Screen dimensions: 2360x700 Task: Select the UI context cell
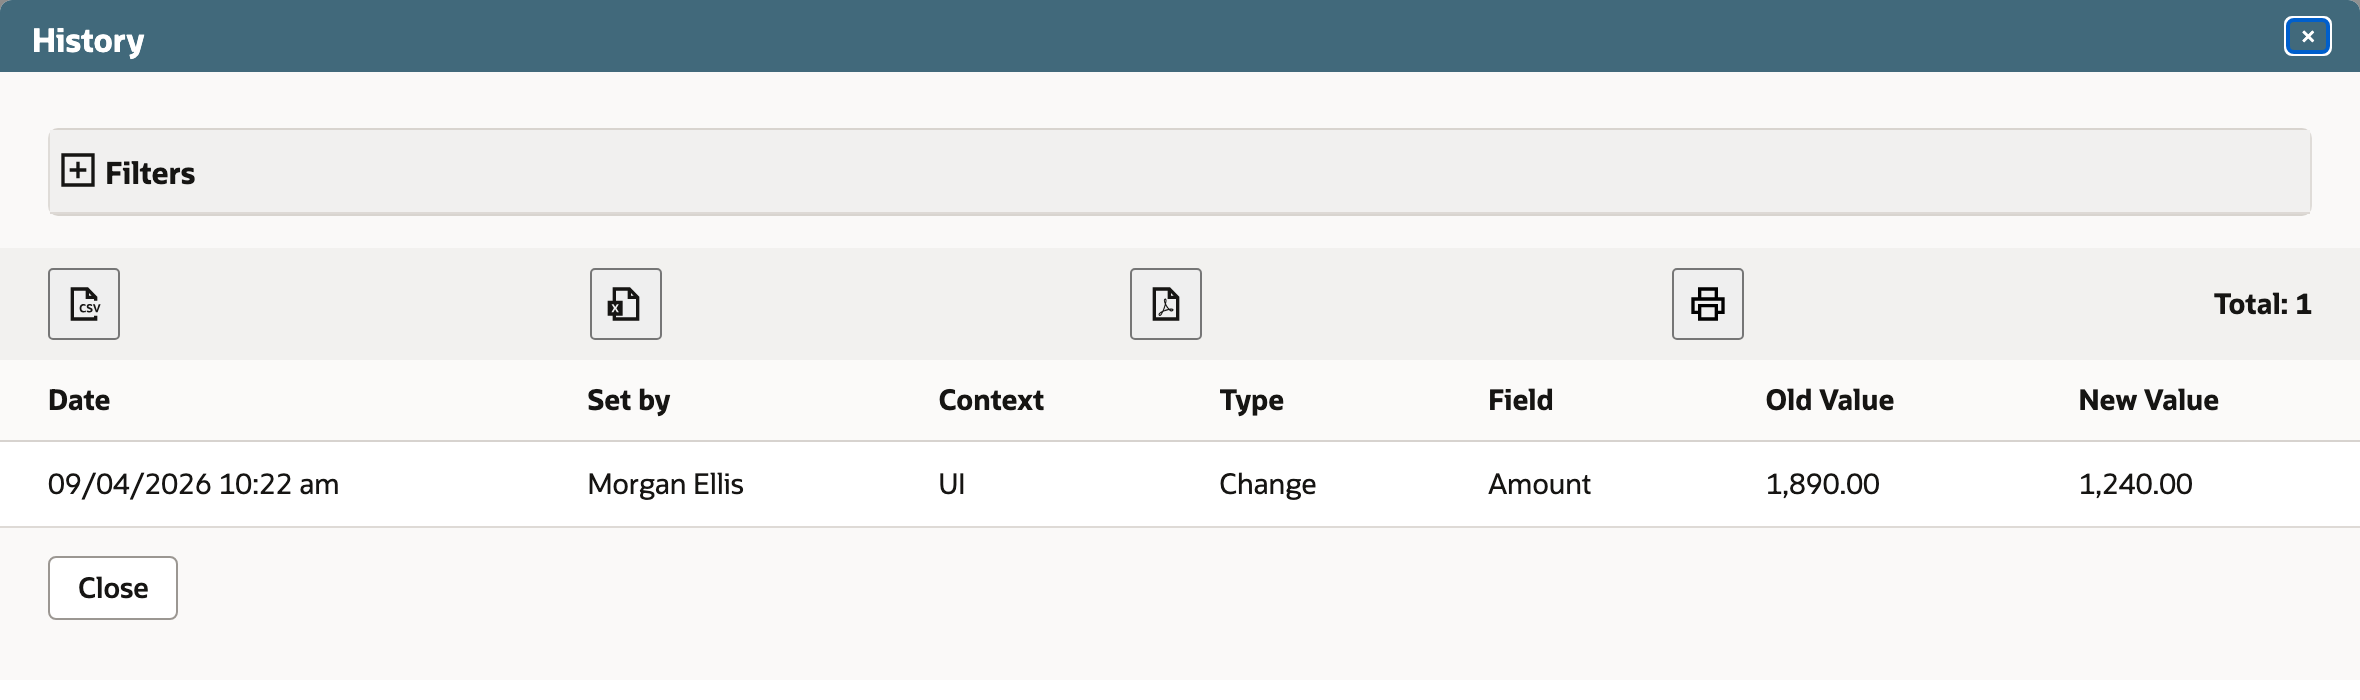point(952,484)
